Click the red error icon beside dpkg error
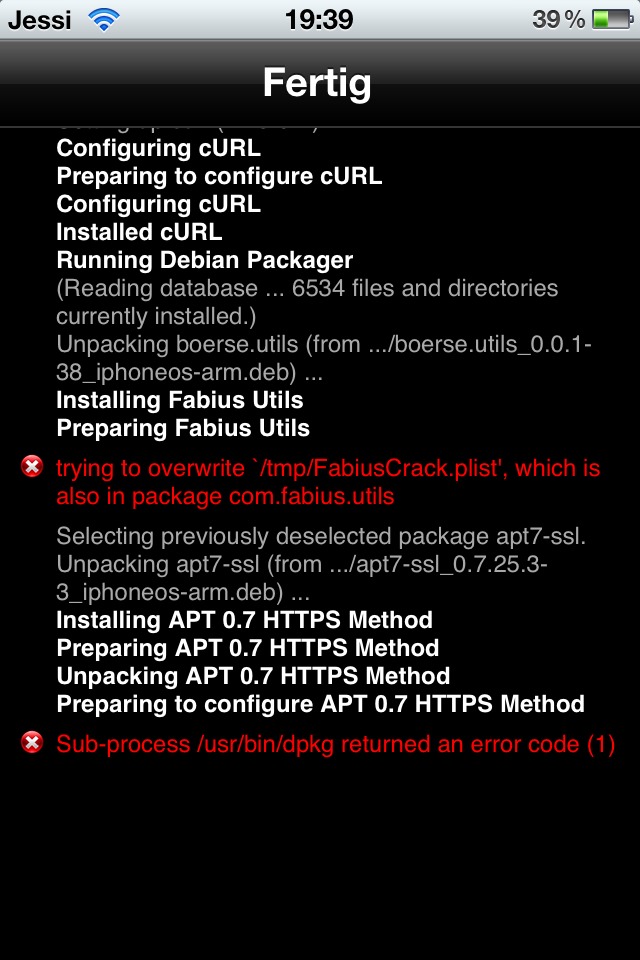 tap(32, 742)
